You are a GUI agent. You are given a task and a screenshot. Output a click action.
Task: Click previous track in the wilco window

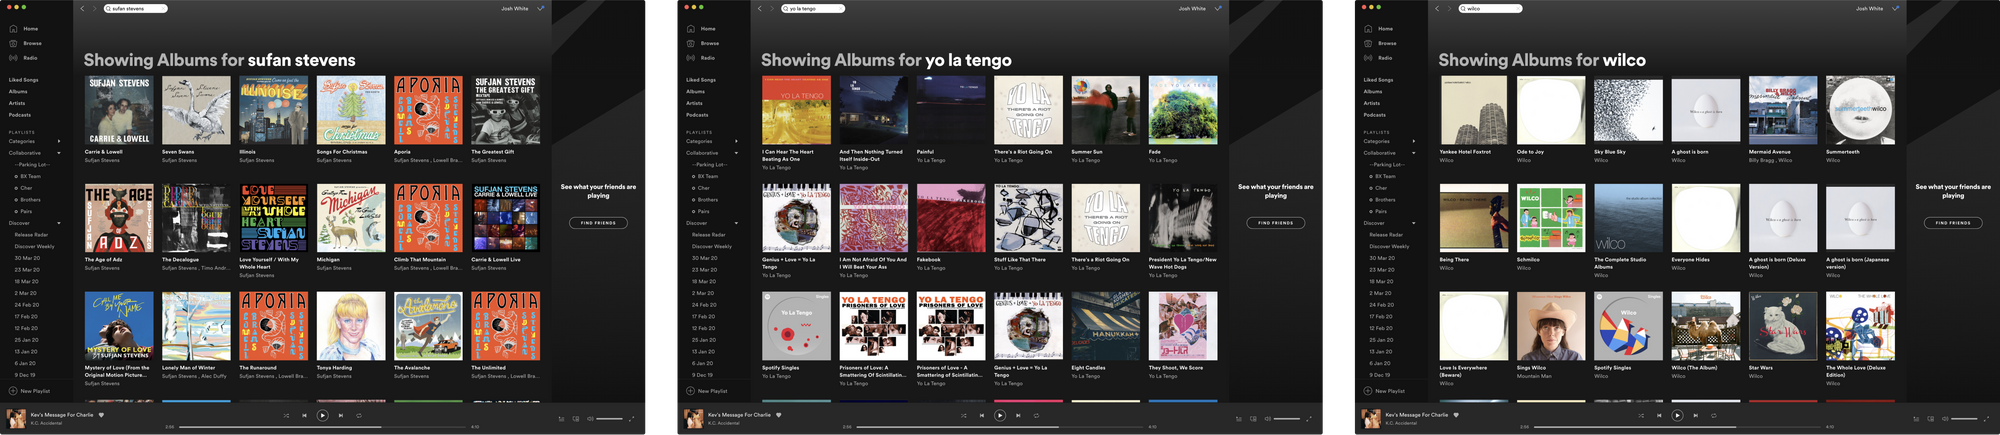coord(1659,415)
